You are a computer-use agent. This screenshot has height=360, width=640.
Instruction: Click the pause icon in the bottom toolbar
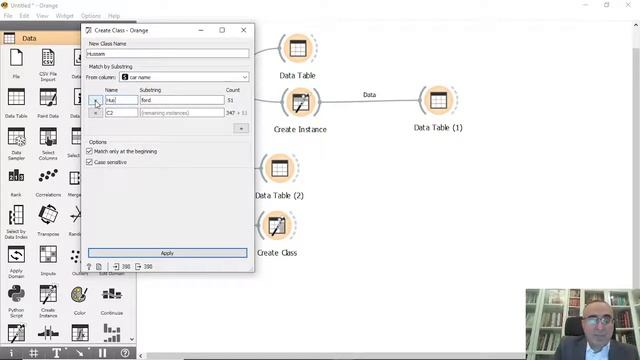[102, 353]
